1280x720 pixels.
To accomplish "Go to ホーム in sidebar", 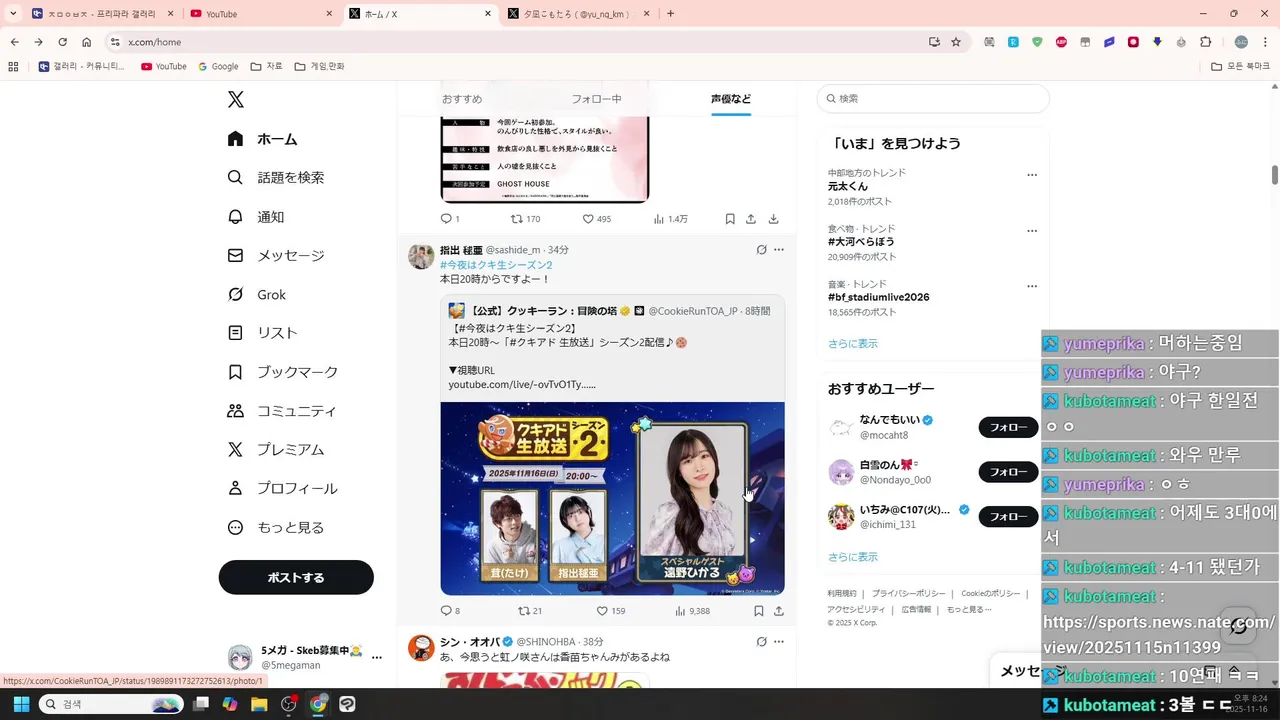I will coord(262,139).
